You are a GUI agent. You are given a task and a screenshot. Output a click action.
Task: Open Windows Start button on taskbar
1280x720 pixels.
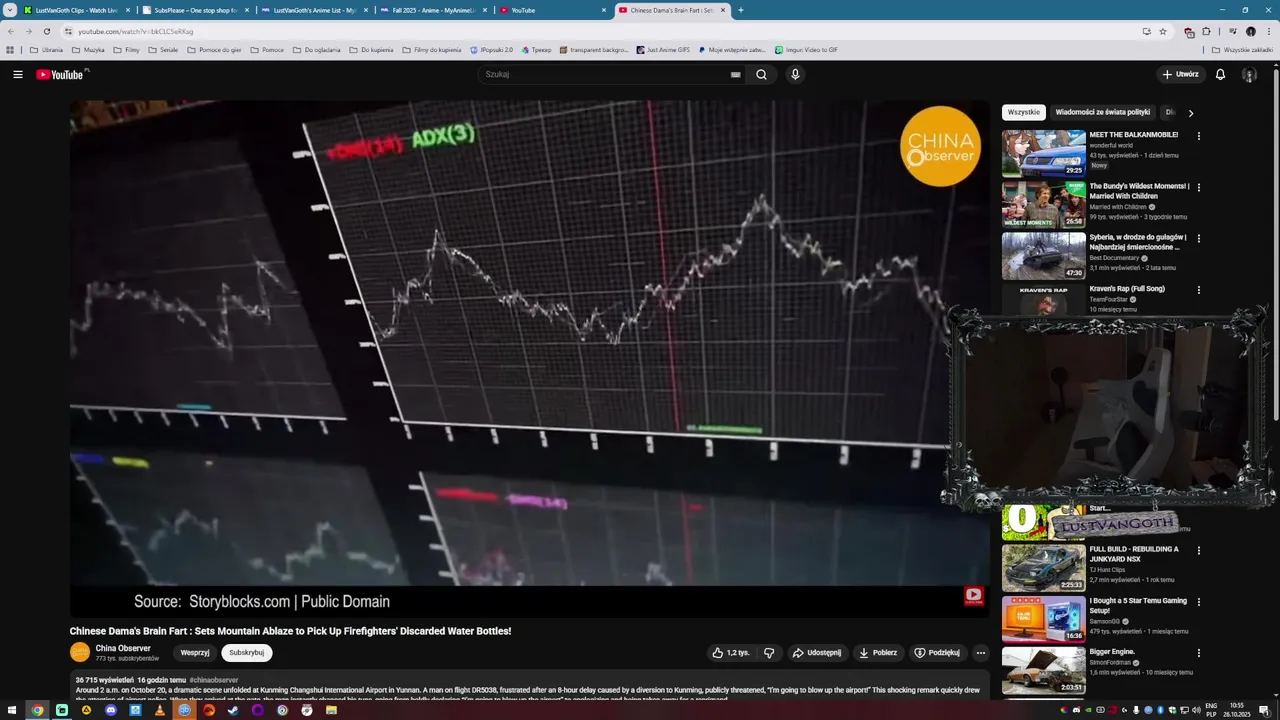pyautogui.click(x=13, y=710)
